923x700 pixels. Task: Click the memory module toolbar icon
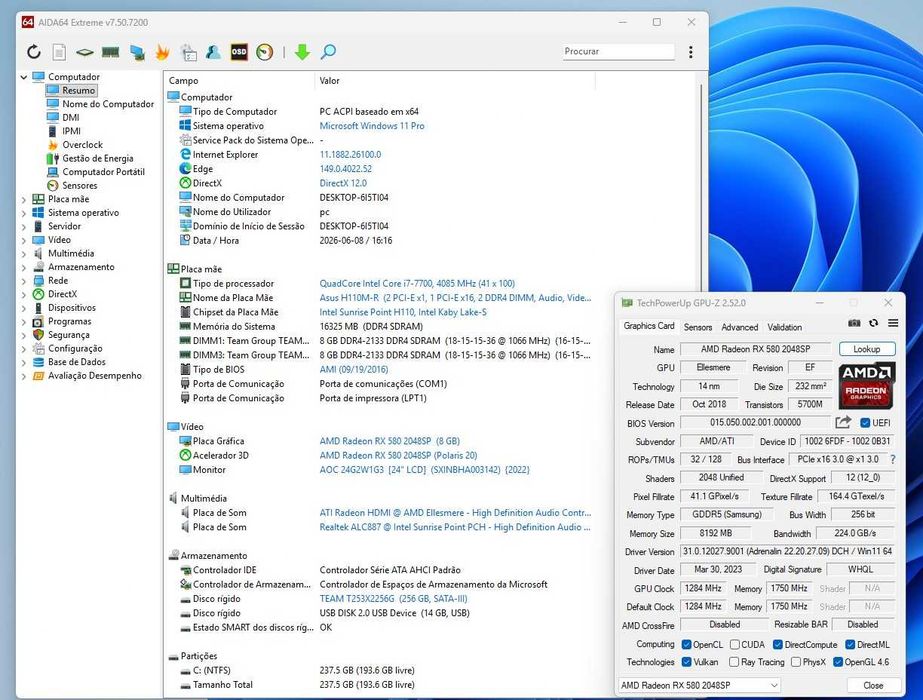(x=111, y=52)
